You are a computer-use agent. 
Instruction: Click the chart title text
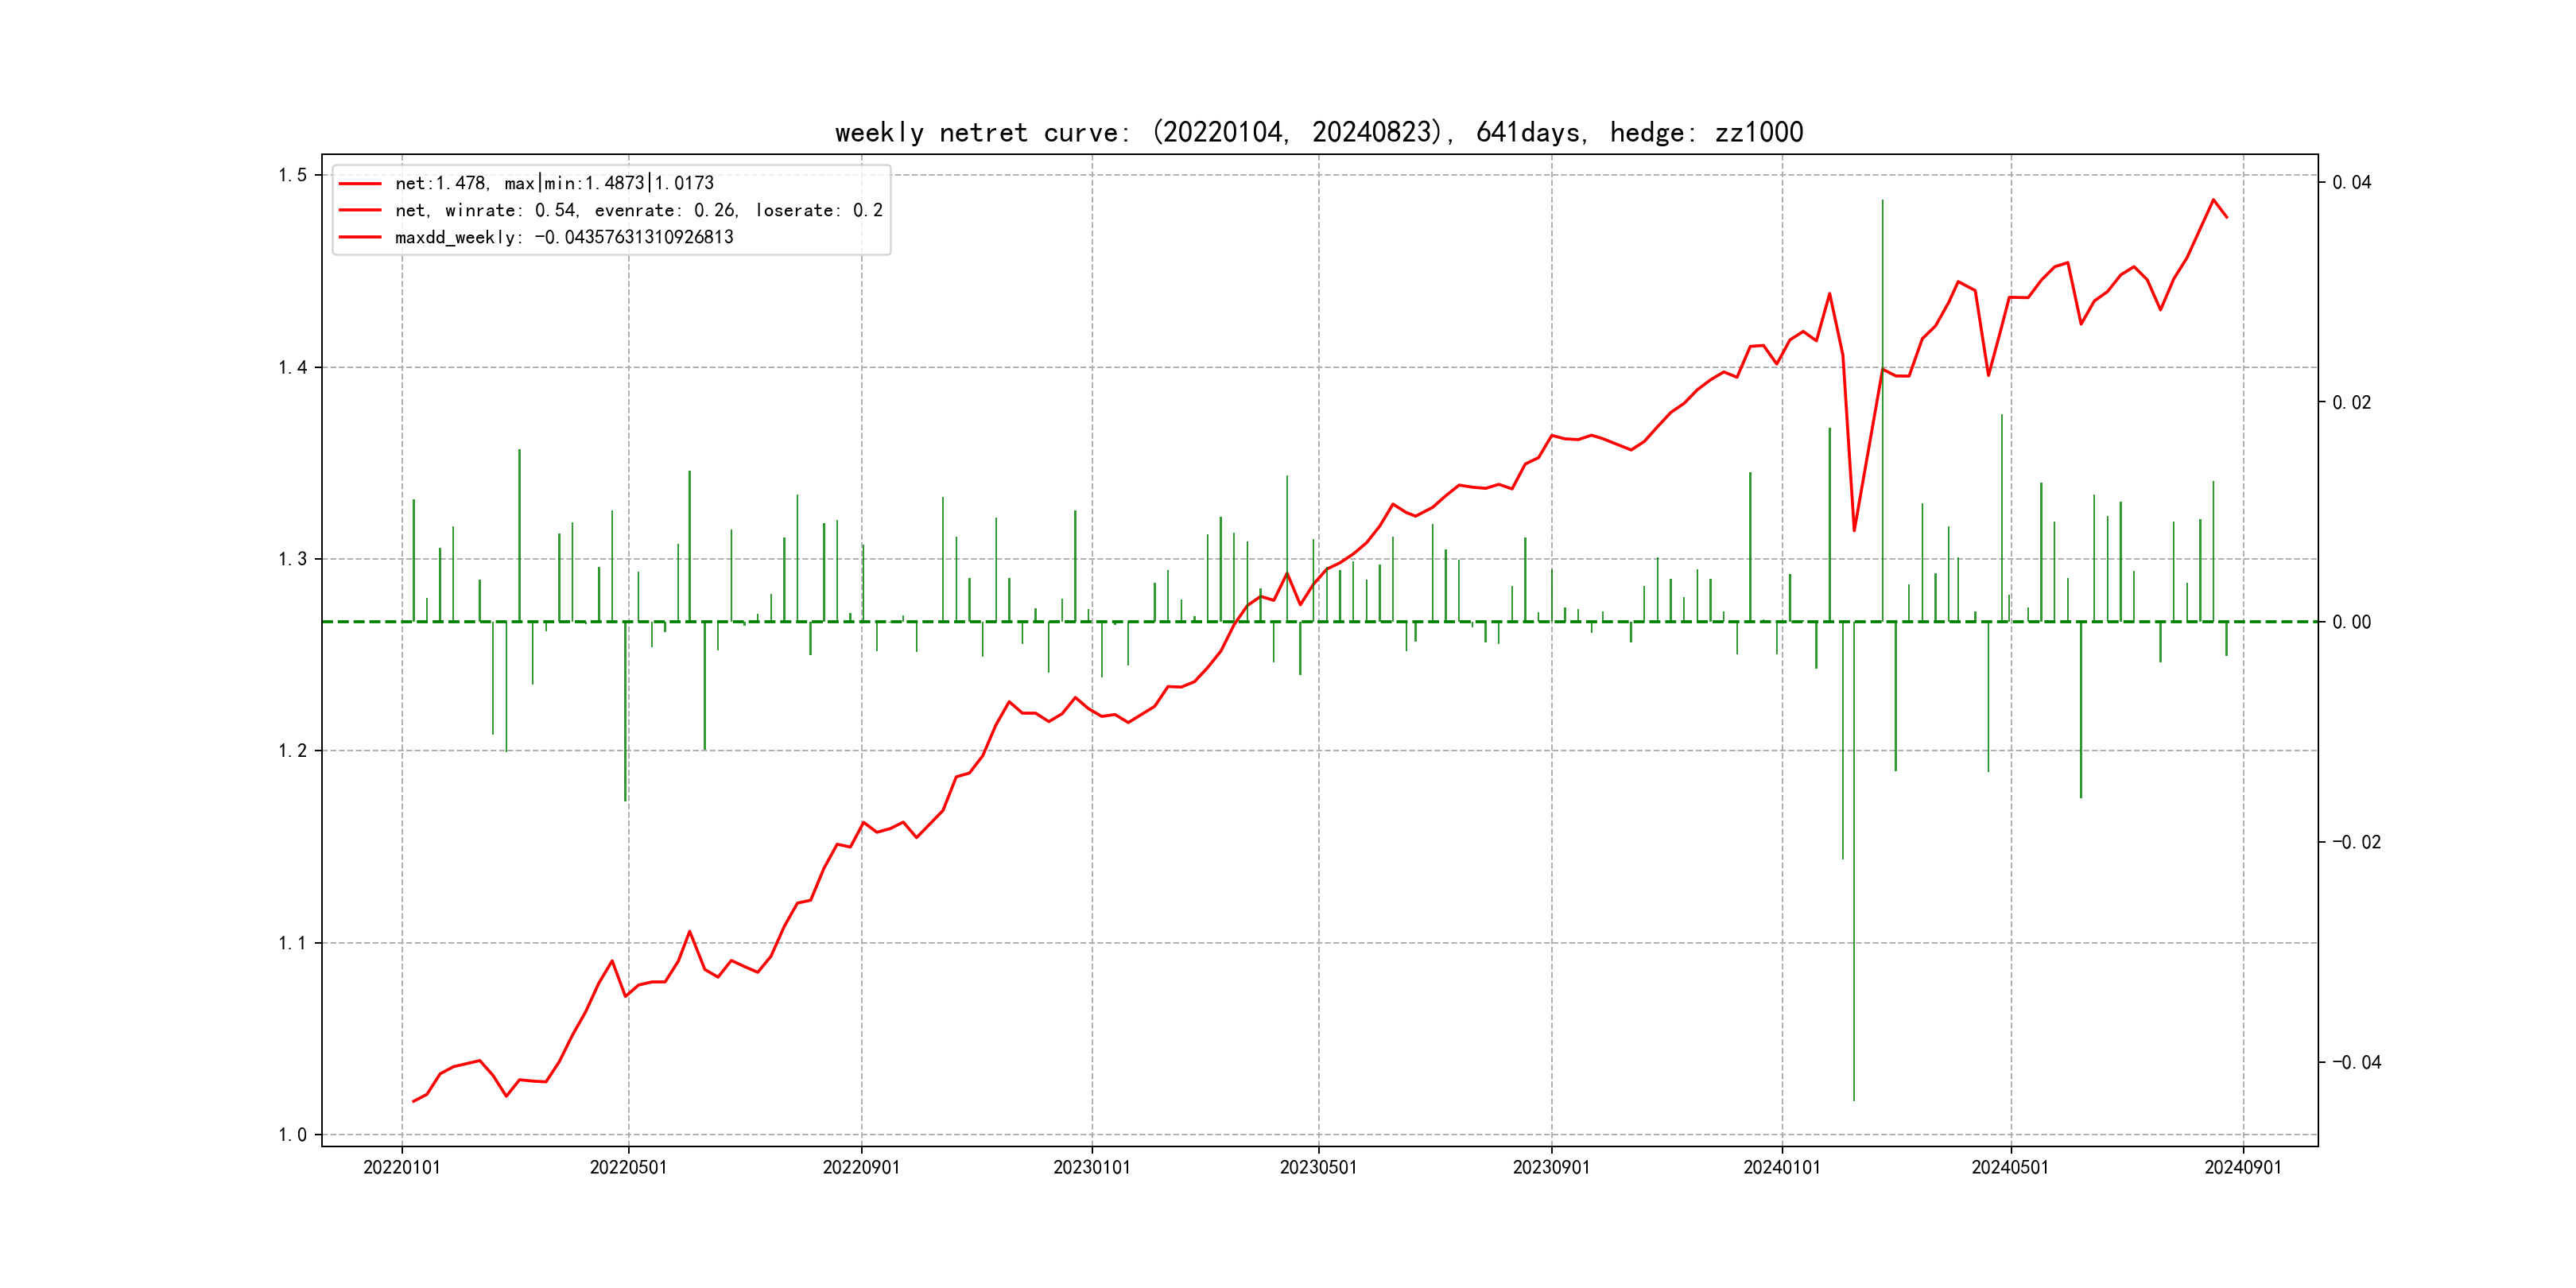click(1318, 132)
